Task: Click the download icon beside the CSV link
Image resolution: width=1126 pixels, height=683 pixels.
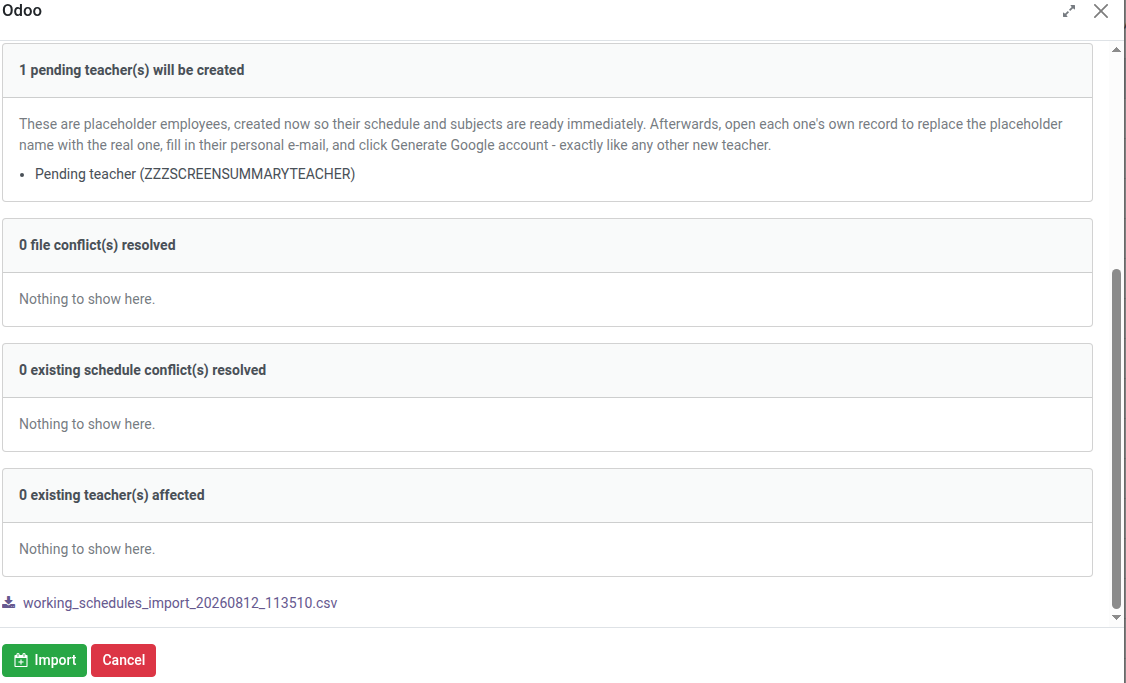Action: pyautogui.click(x=9, y=602)
